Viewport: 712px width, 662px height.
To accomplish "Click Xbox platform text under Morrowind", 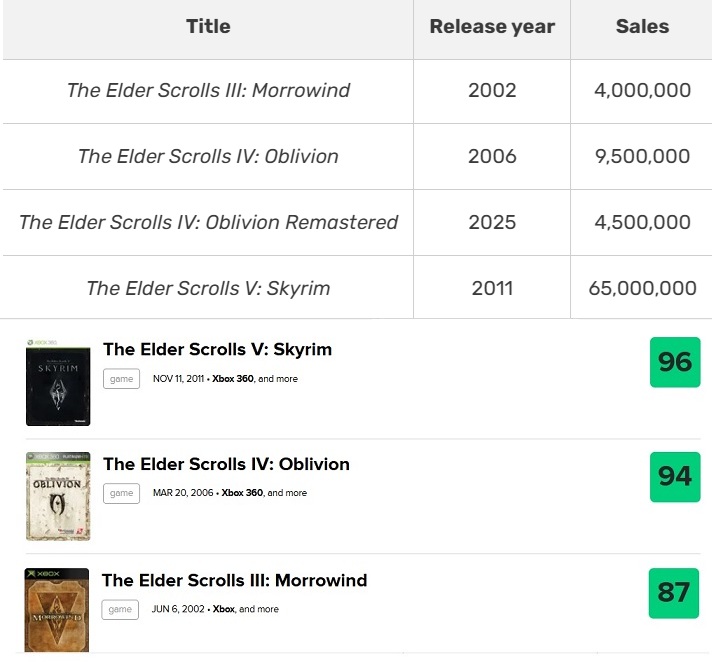I will click(223, 609).
